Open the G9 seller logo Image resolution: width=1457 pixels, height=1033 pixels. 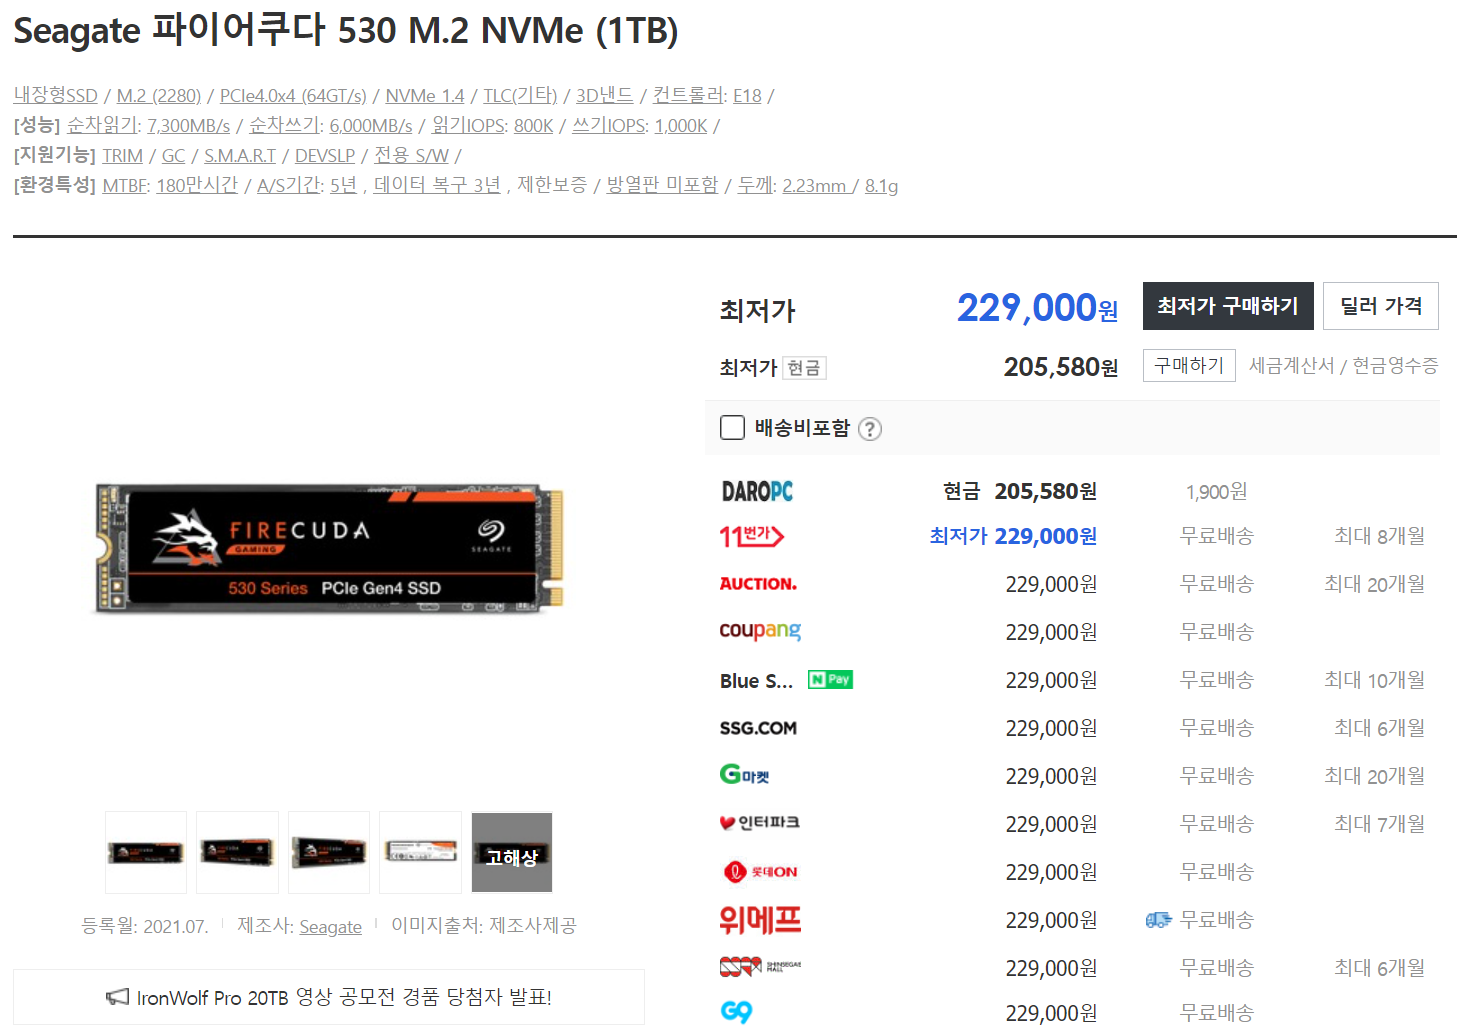736,1012
